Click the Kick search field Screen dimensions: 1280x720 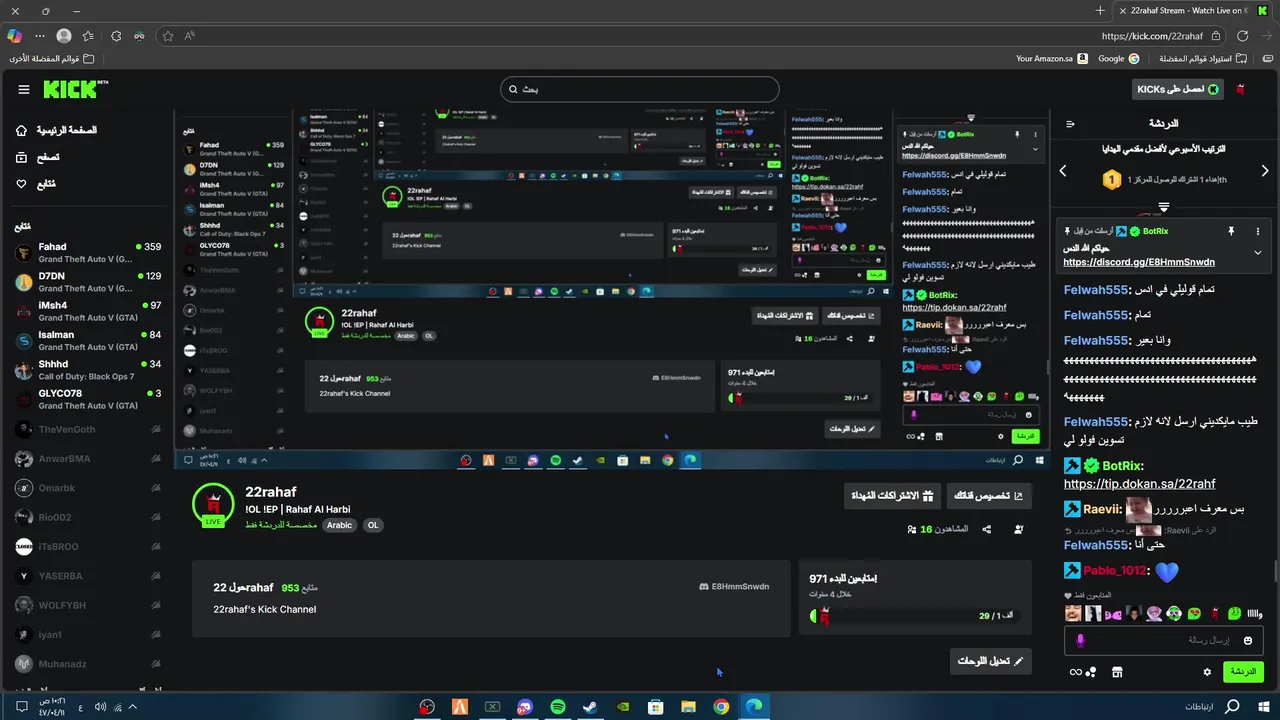pyautogui.click(x=640, y=89)
